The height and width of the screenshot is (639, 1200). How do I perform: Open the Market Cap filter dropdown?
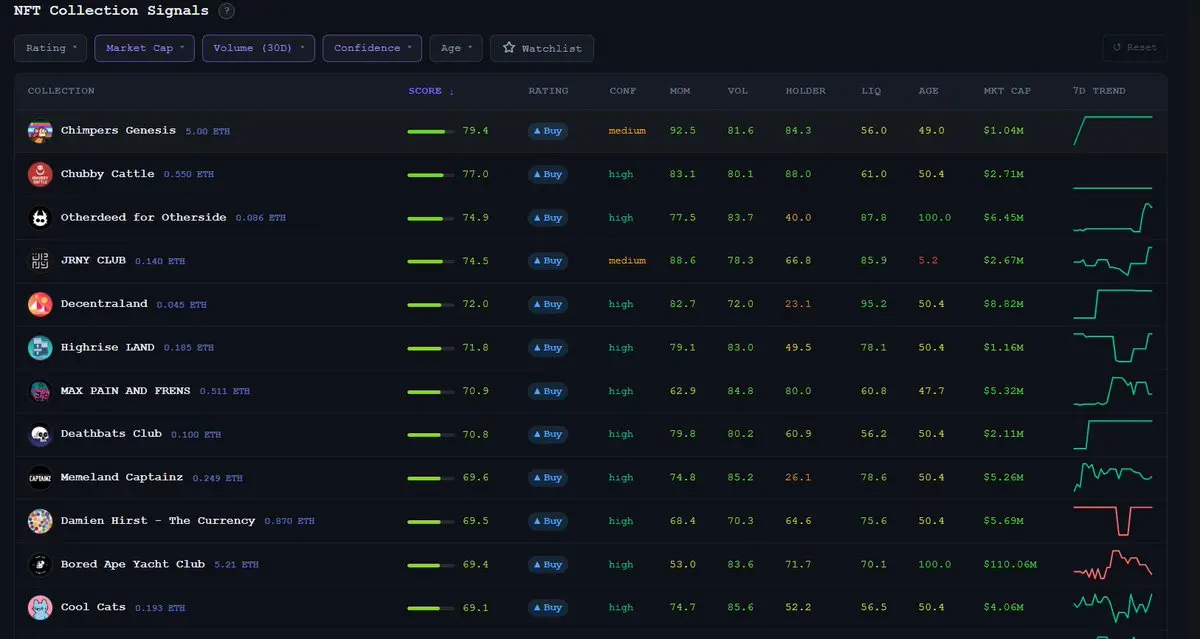coord(145,48)
